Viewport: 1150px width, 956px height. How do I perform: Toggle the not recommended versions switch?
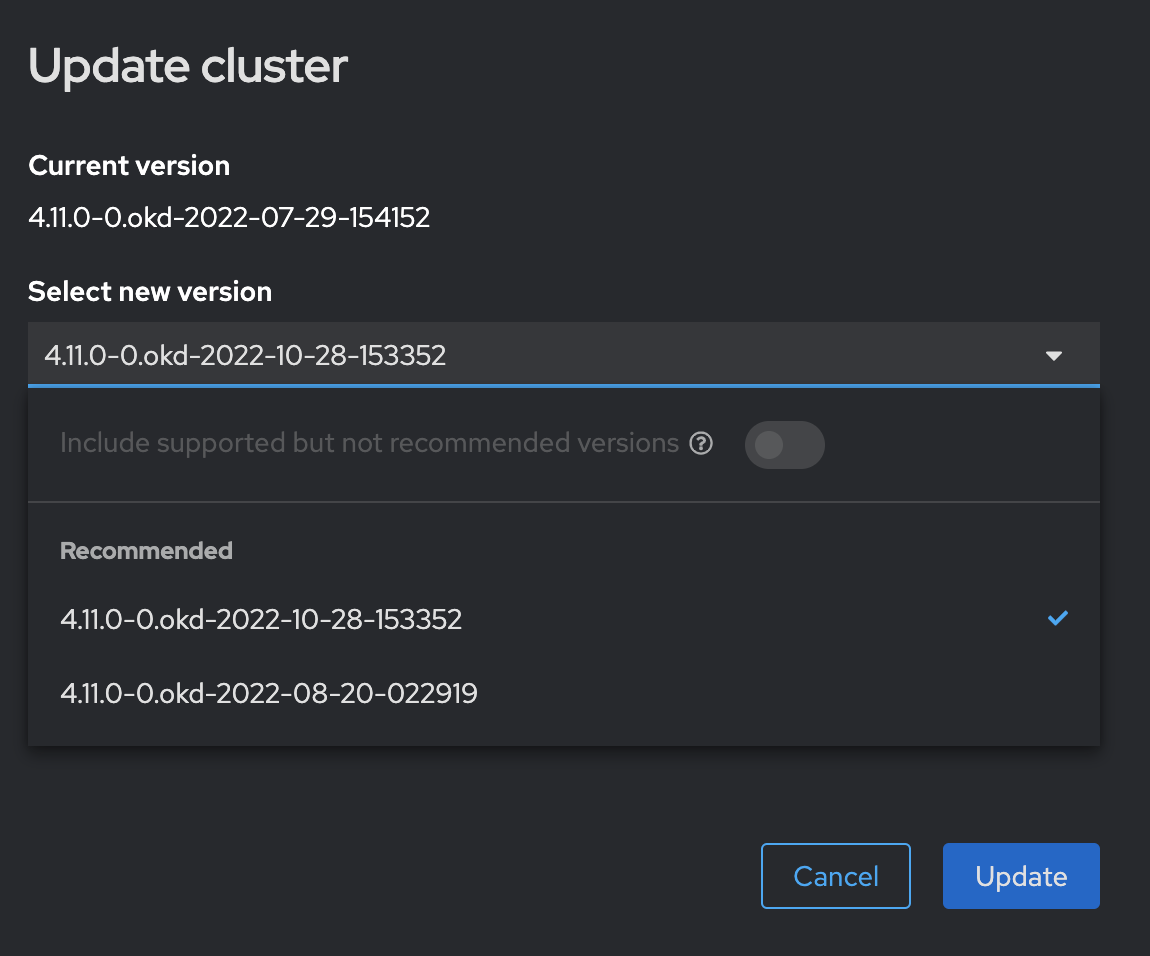coord(784,445)
